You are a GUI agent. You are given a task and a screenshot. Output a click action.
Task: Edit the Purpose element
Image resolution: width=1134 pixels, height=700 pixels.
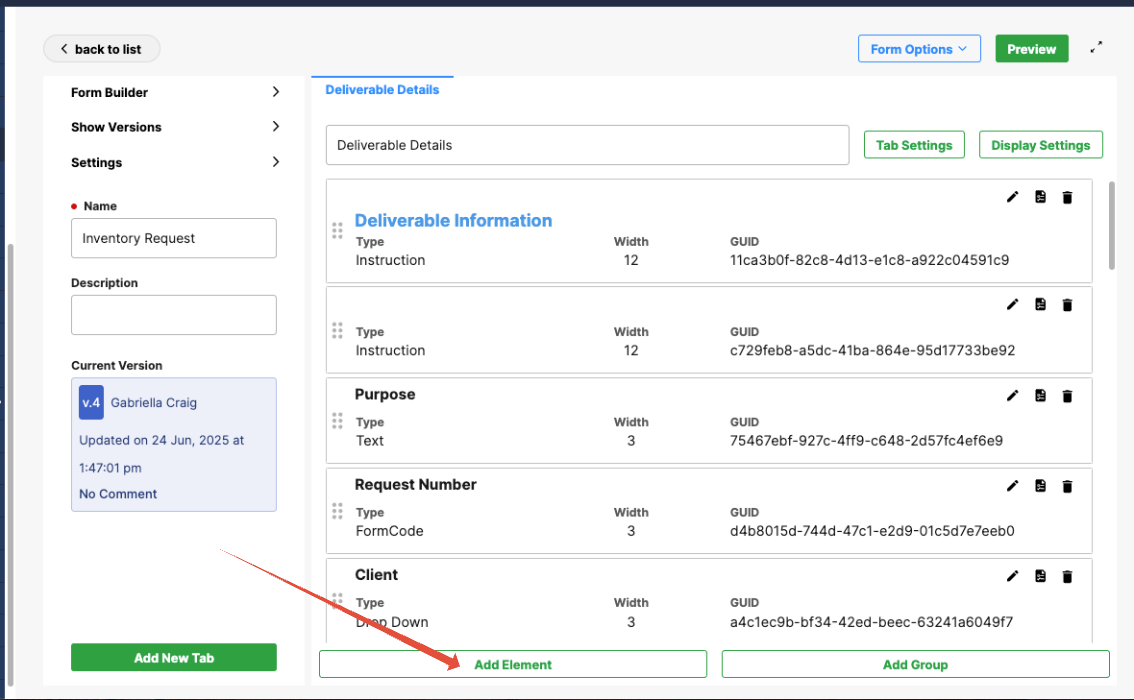[1012, 396]
